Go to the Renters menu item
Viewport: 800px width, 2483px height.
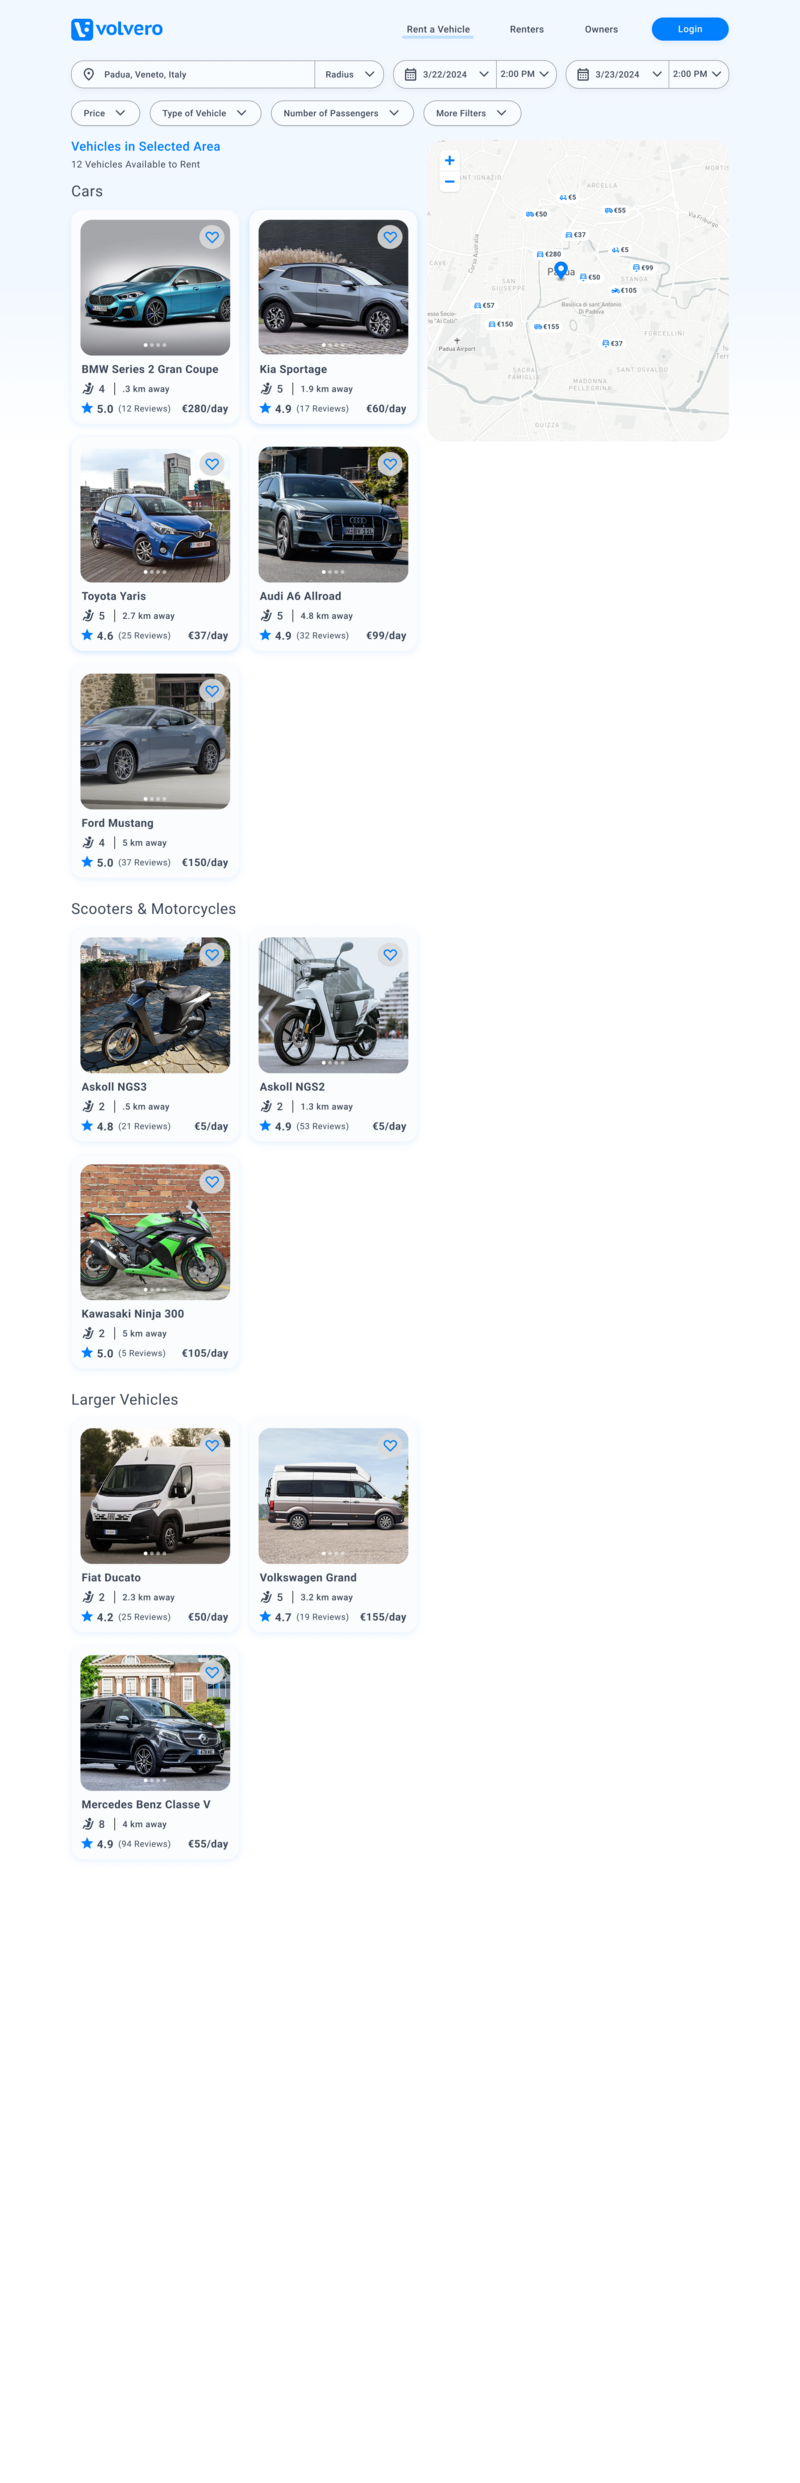pyautogui.click(x=527, y=29)
